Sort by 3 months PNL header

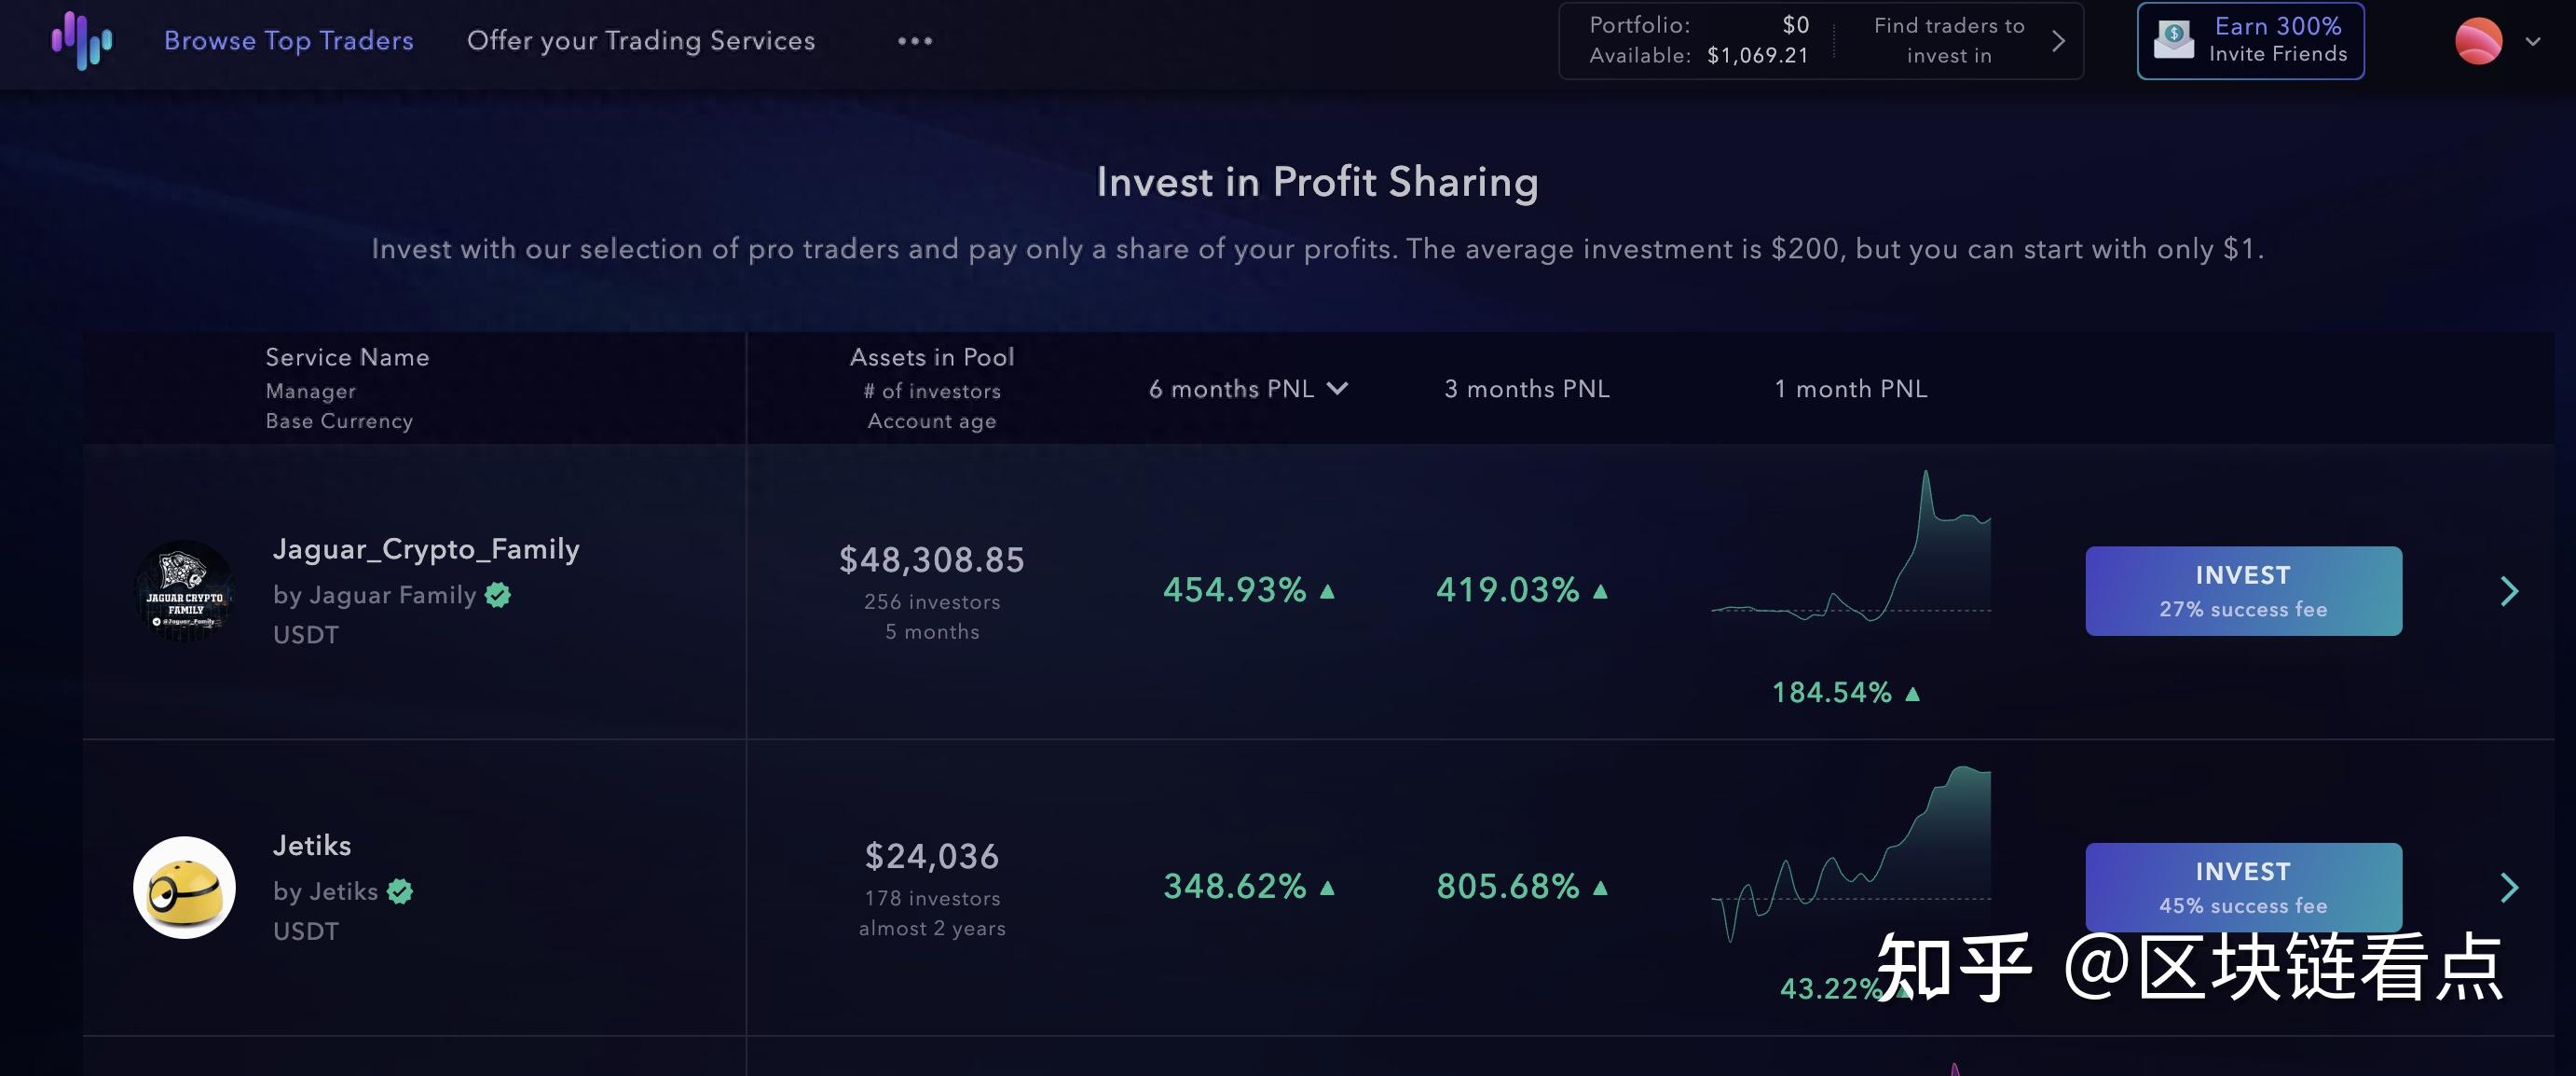click(1526, 388)
